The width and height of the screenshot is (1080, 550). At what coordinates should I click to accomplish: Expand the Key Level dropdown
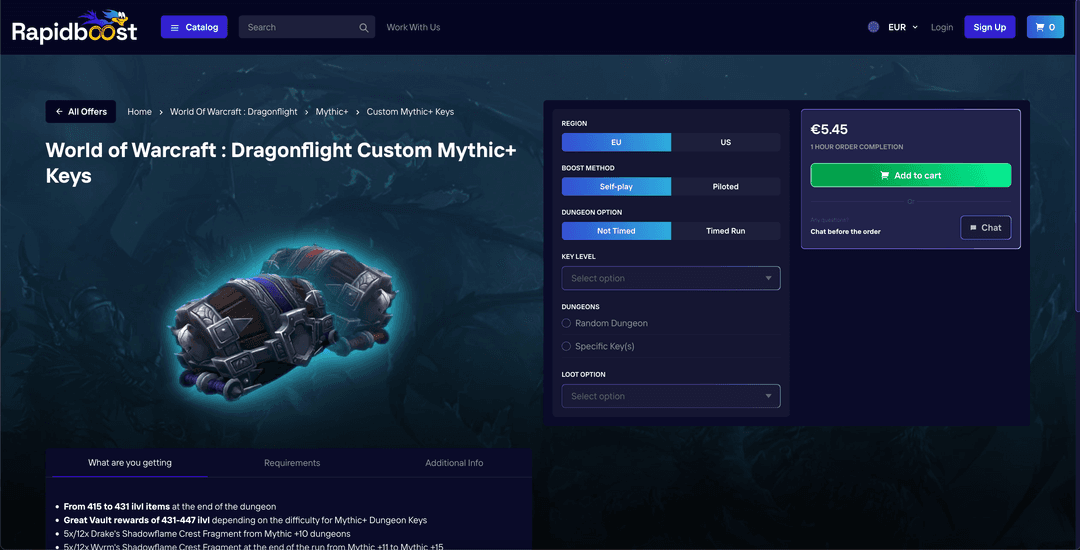coord(671,278)
